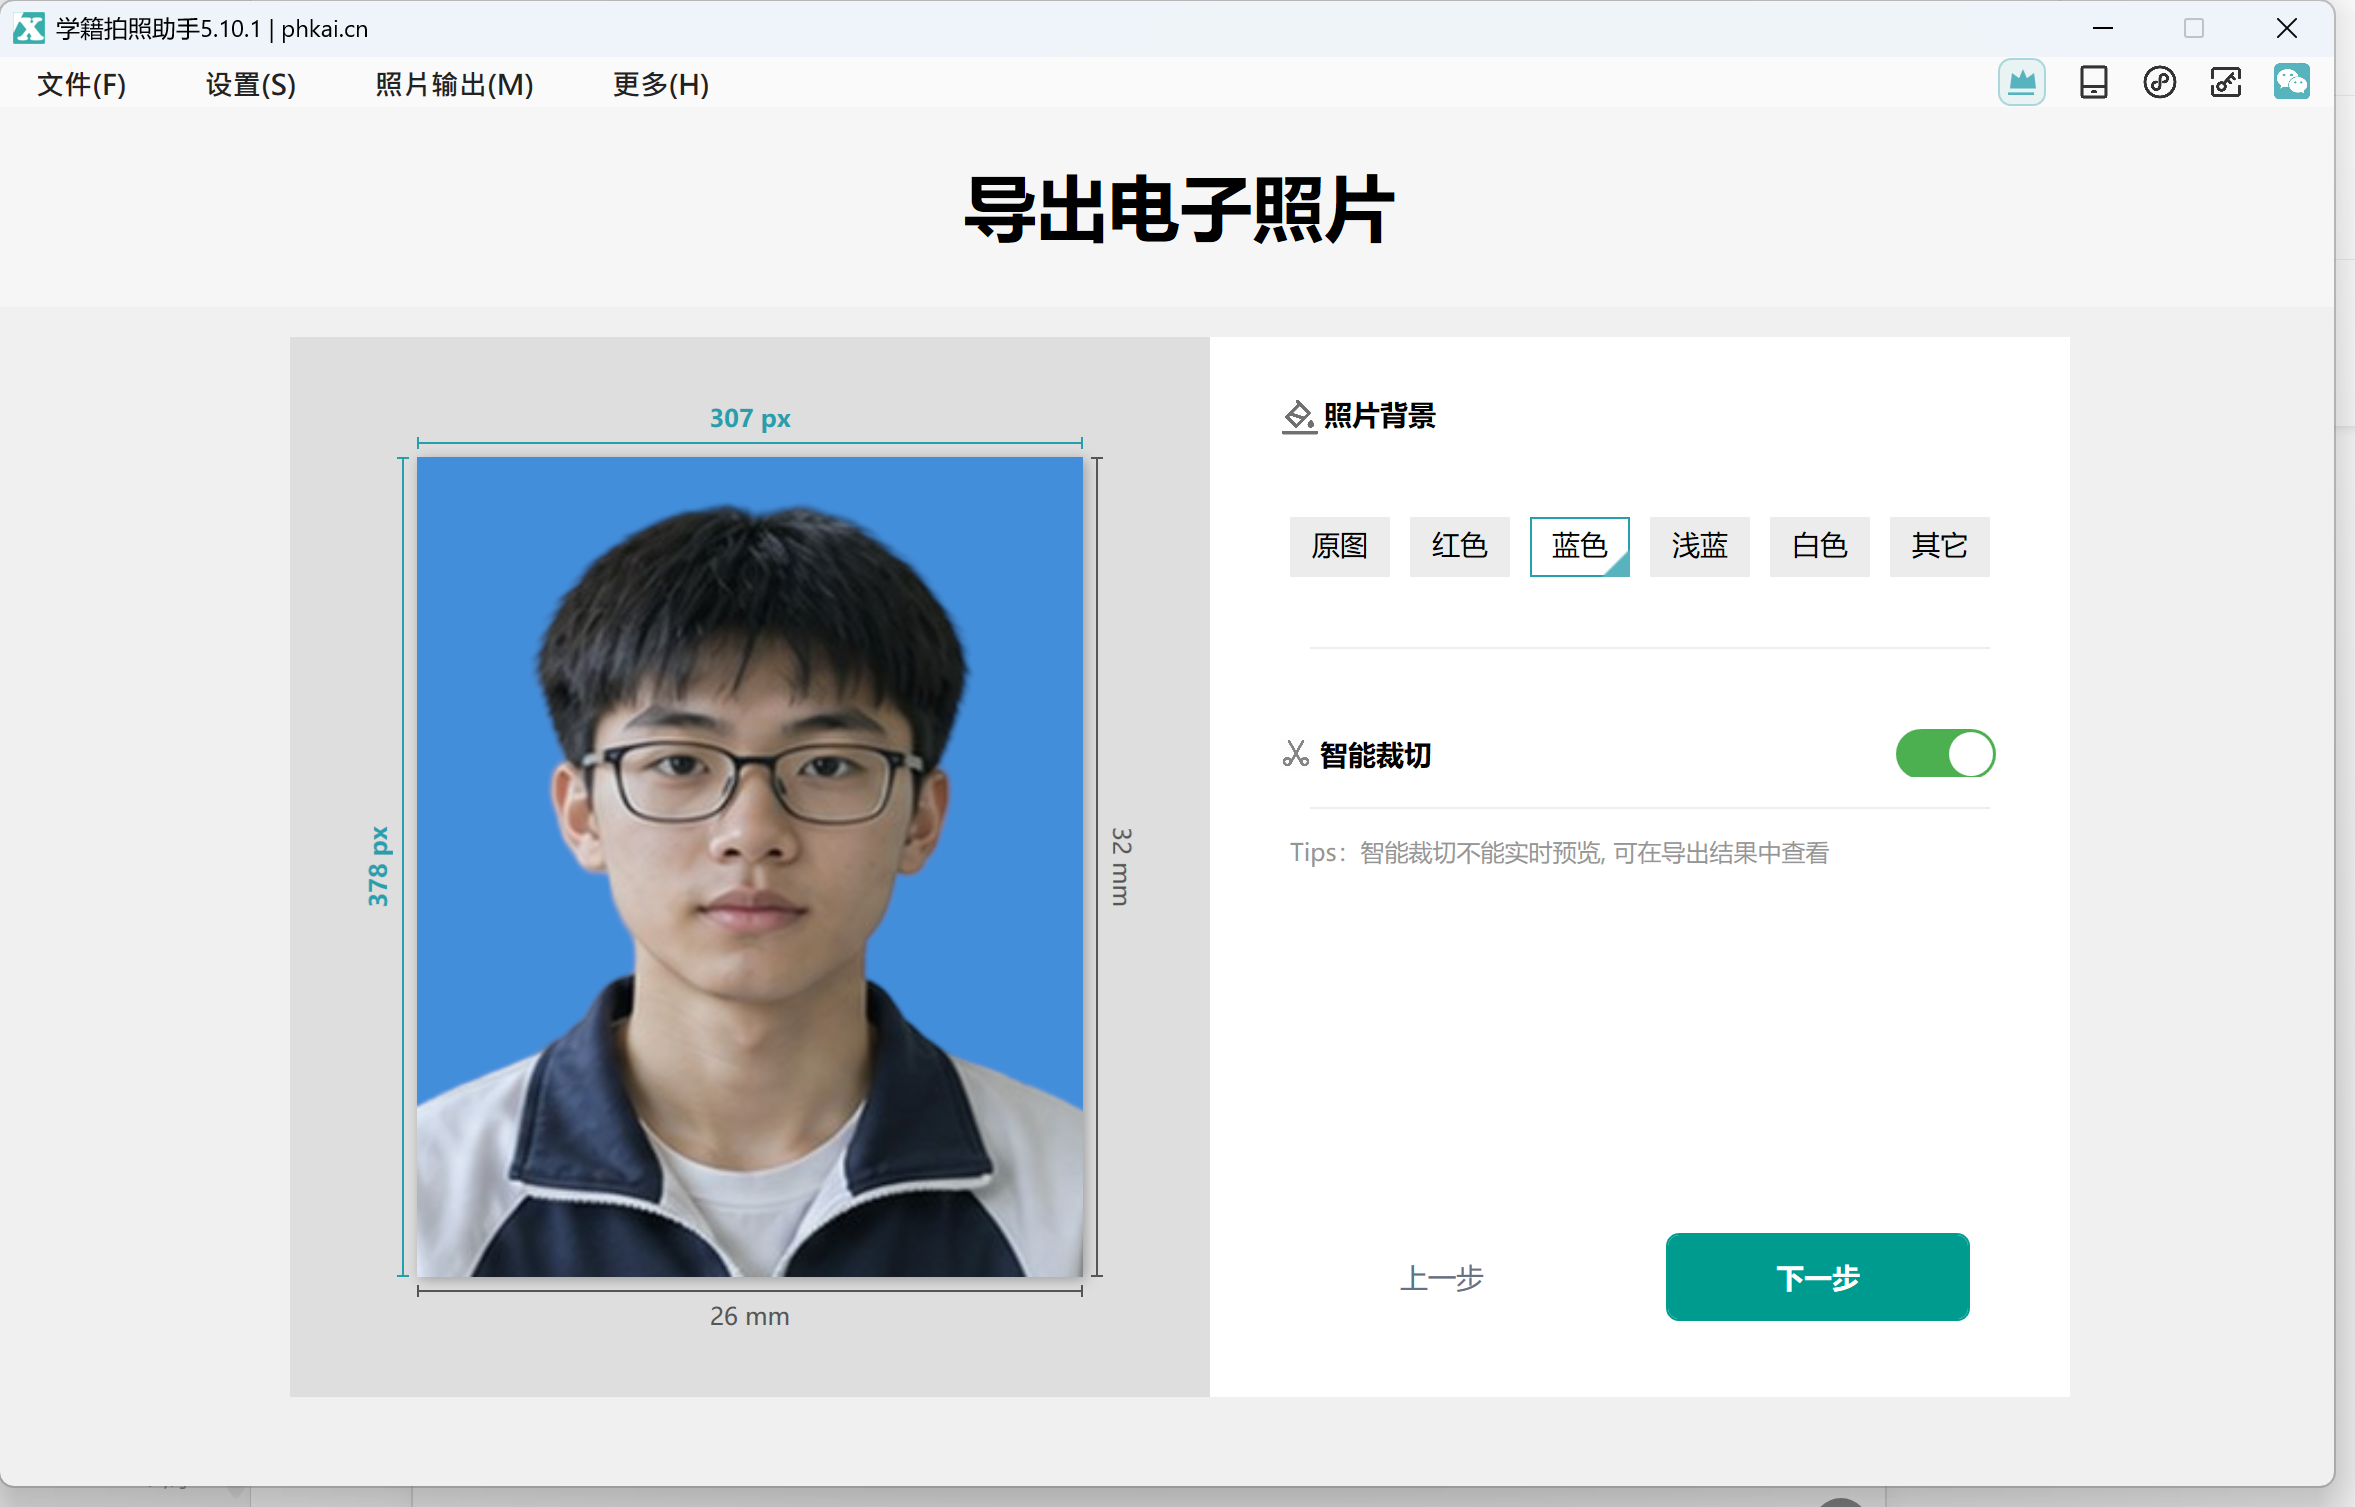Click the tablet device icon in toolbar
The image size is (2355, 1507).
[2093, 82]
